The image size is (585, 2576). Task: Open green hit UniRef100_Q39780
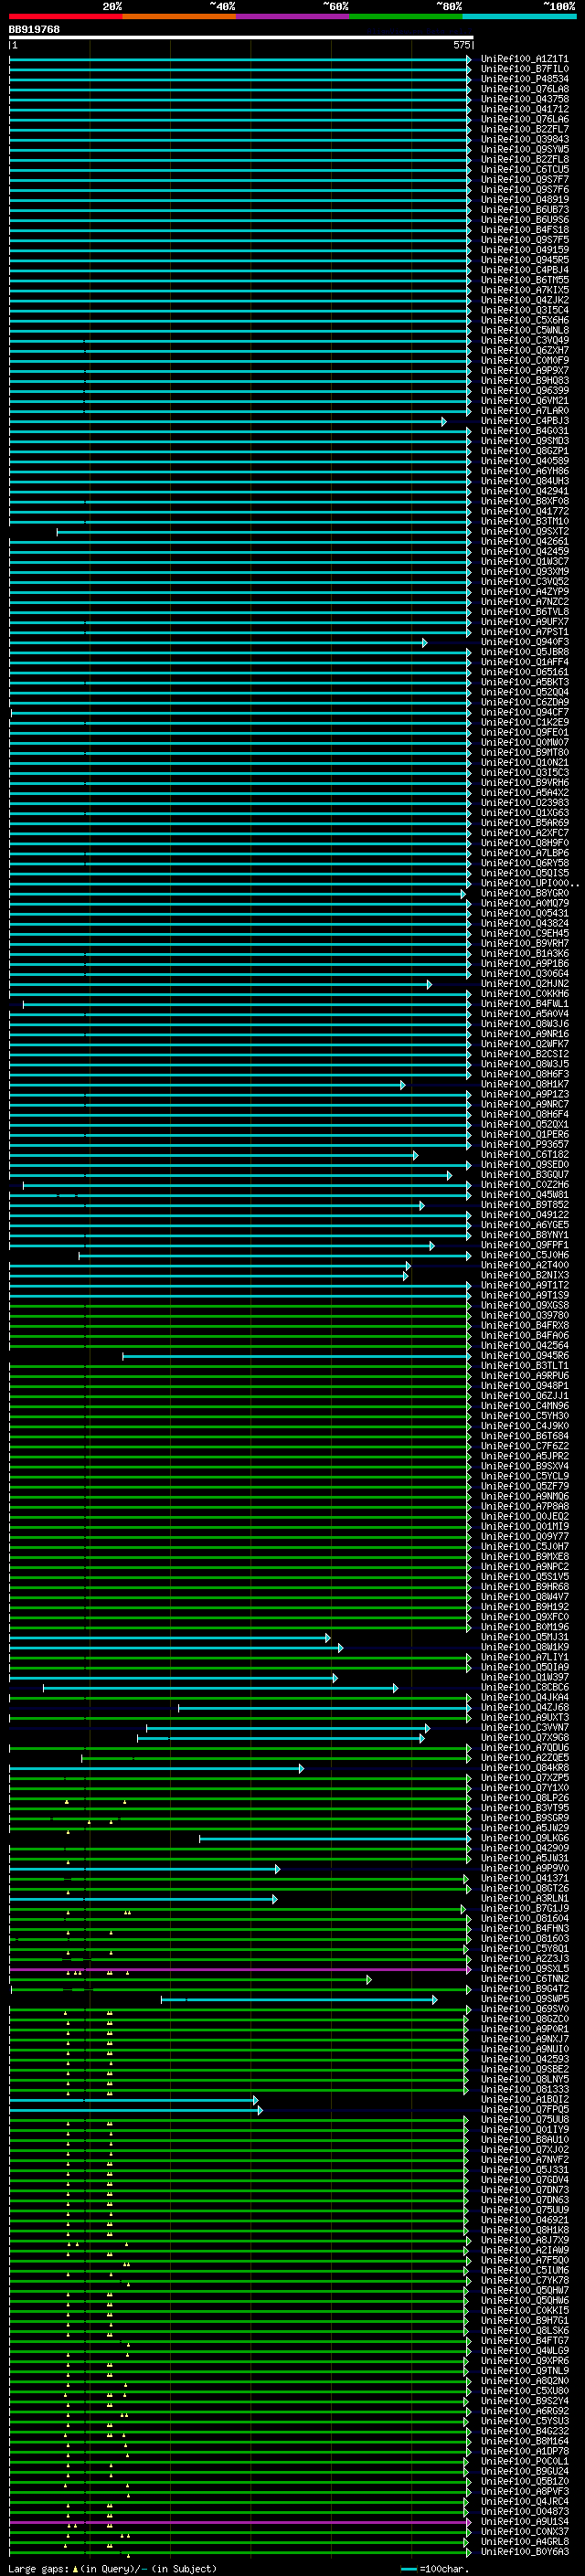click(524, 1315)
